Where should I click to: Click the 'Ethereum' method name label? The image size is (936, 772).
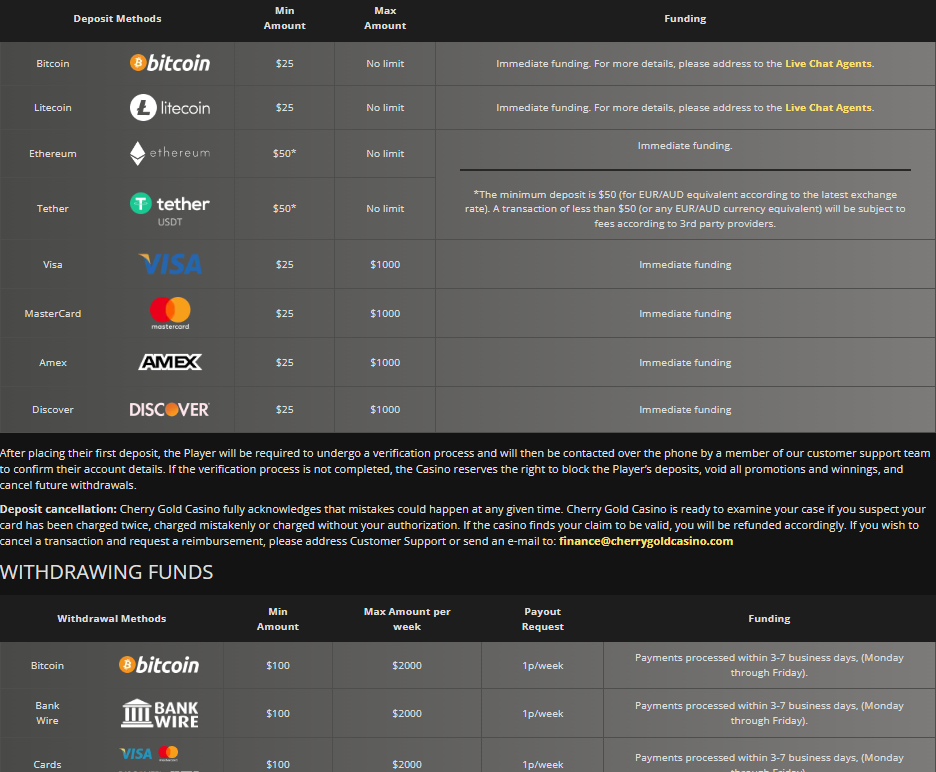pyautogui.click(x=53, y=153)
